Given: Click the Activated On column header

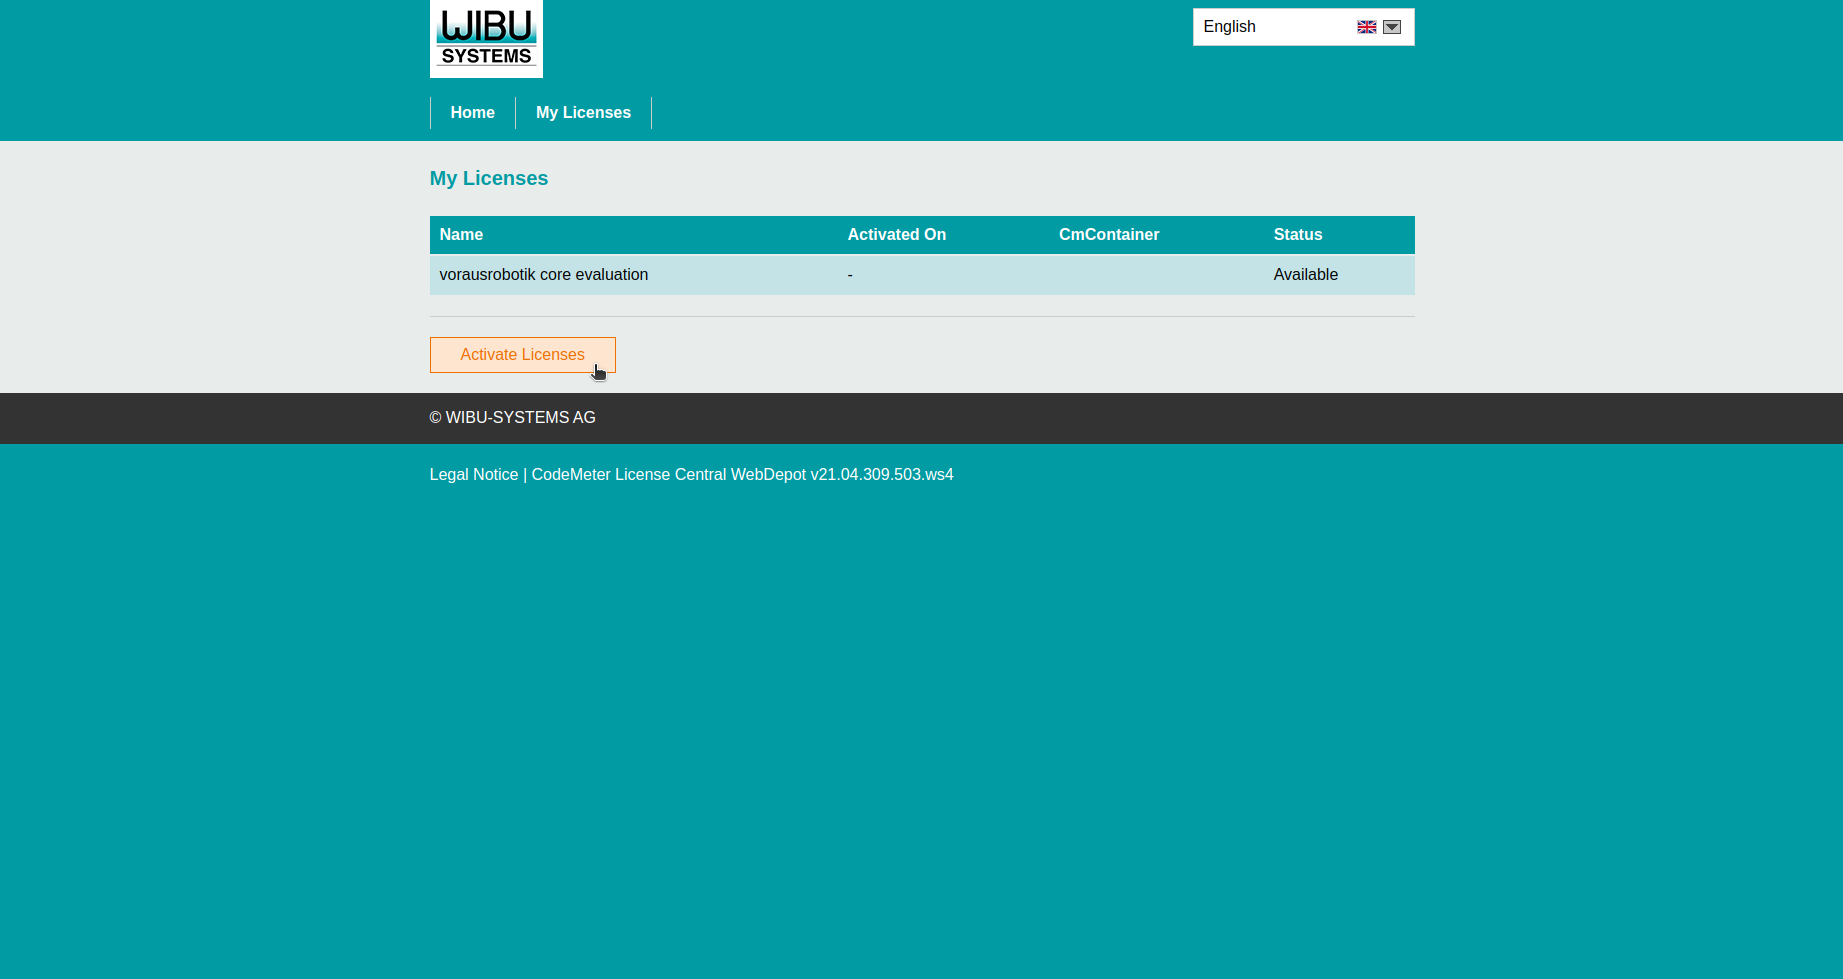Looking at the screenshot, I should pos(896,235).
